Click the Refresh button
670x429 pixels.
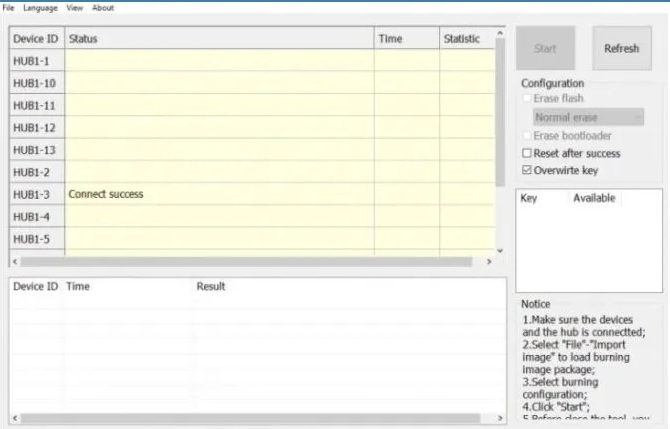click(622, 48)
